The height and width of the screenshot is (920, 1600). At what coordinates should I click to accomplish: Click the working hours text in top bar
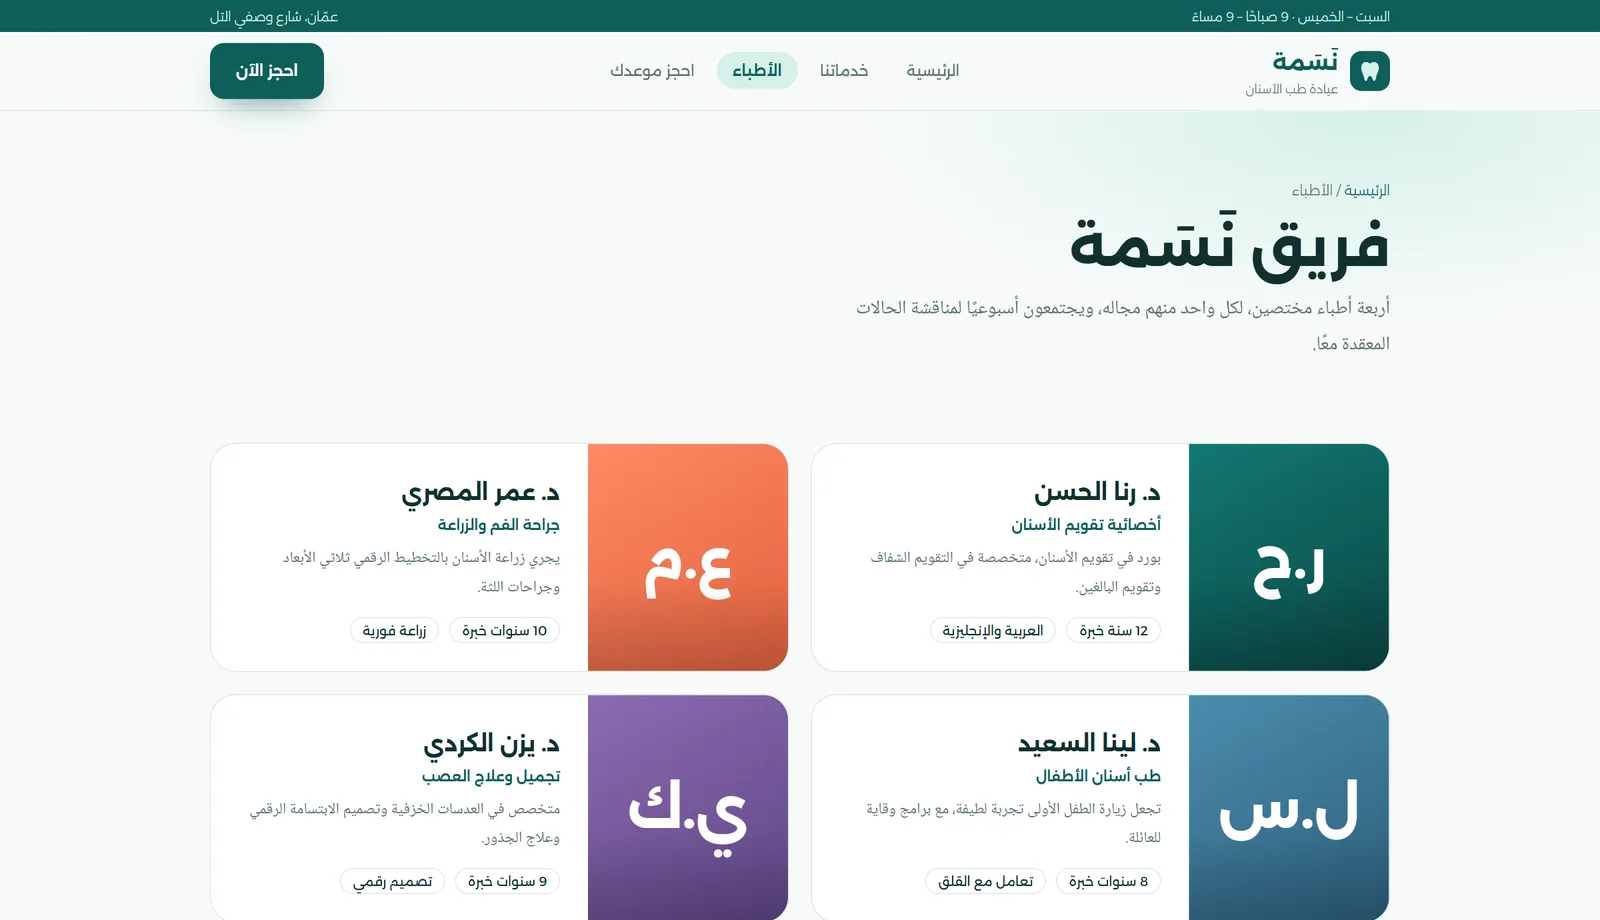[x=1291, y=16]
